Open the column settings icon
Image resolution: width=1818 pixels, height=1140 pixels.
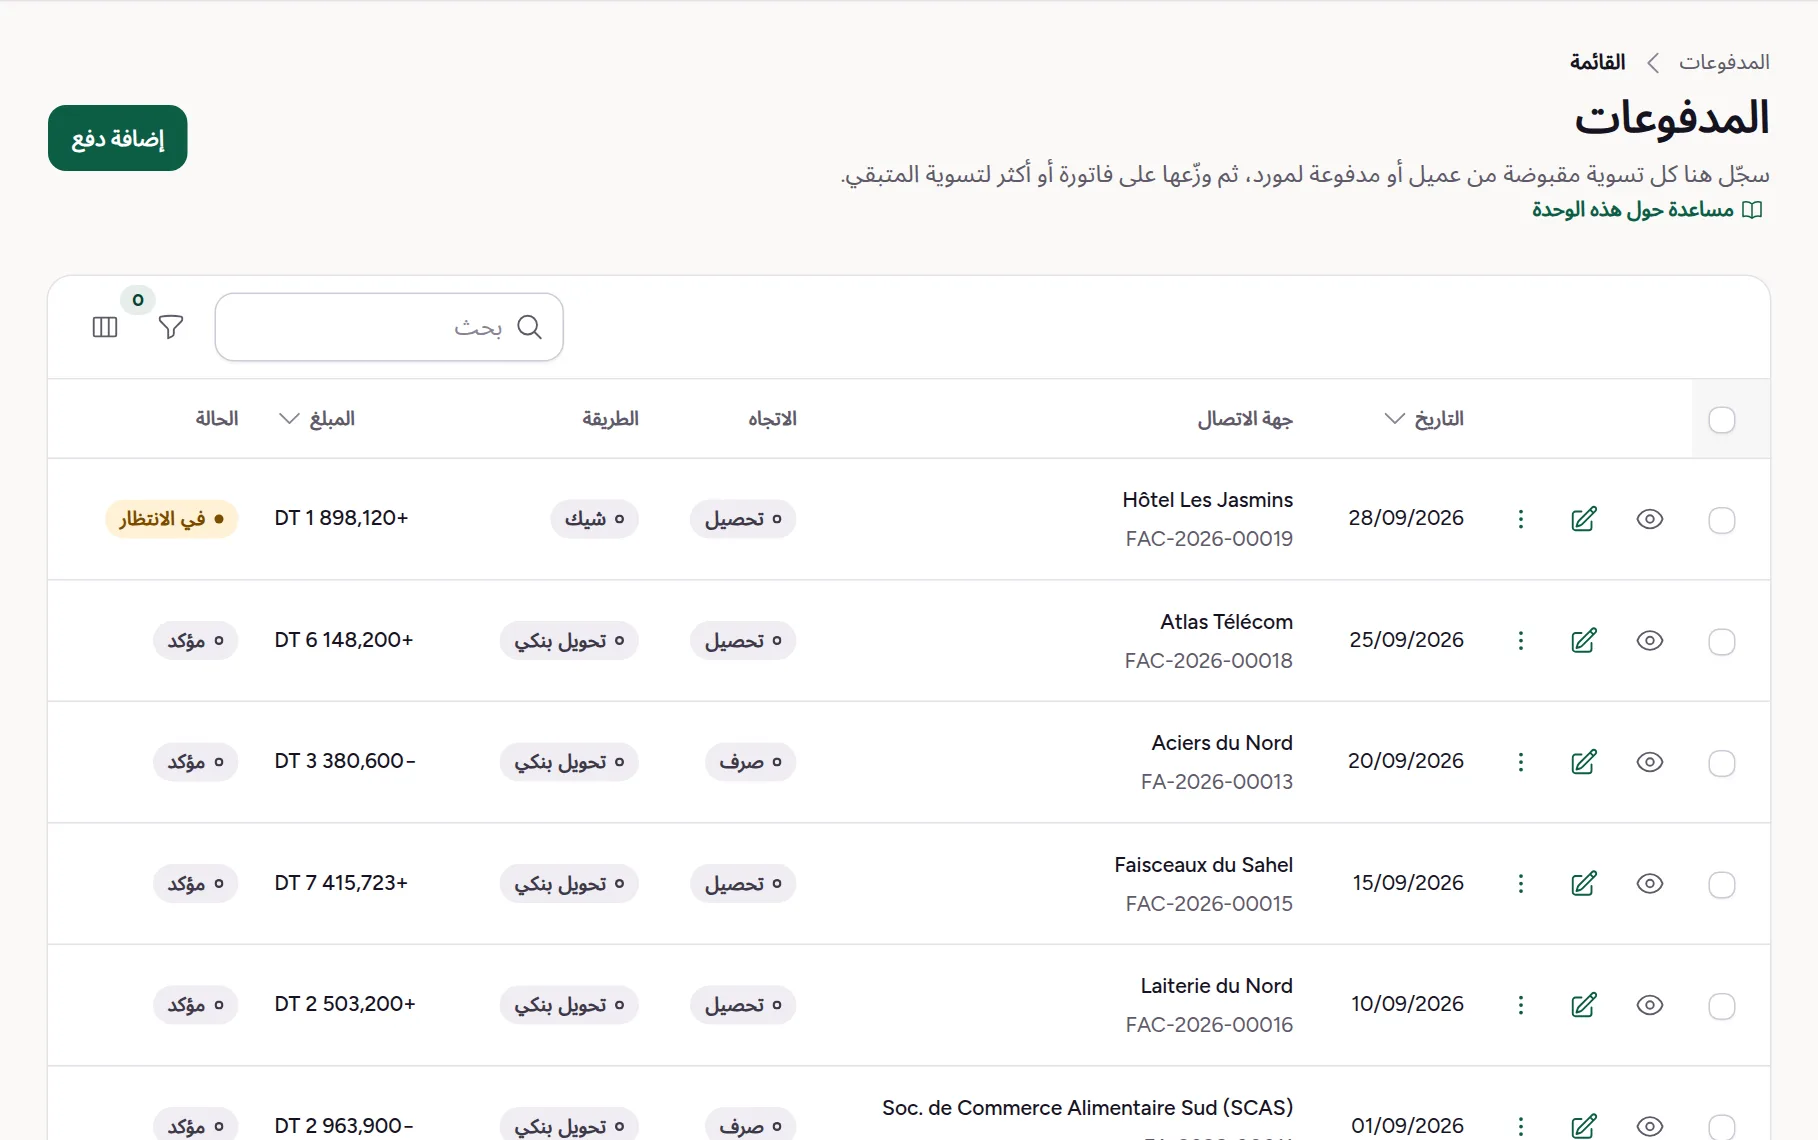tap(105, 327)
